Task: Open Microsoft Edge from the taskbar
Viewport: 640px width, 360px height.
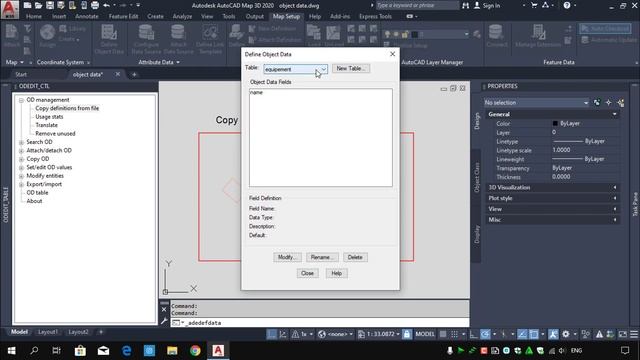Action: (x=127, y=350)
